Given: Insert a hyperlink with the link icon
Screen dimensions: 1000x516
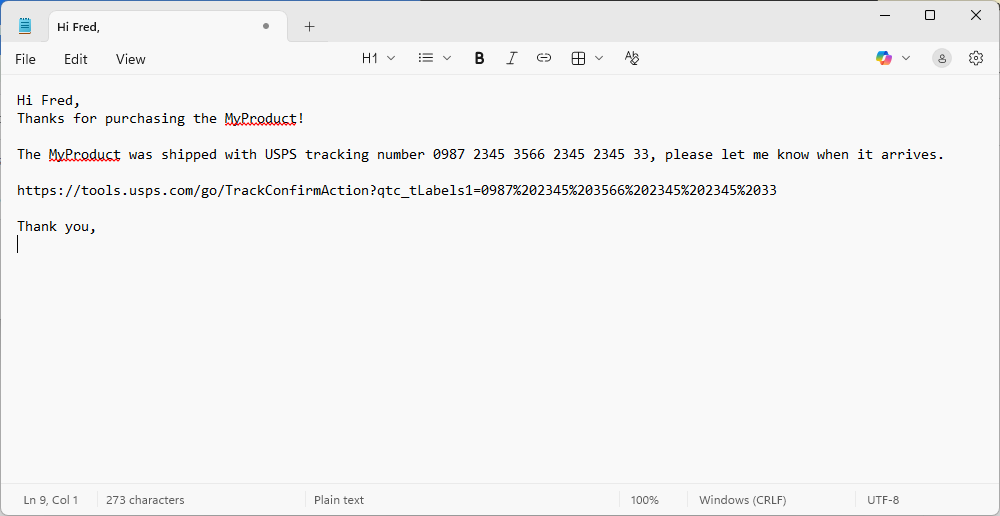Looking at the screenshot, I should (x=543, y=58).
